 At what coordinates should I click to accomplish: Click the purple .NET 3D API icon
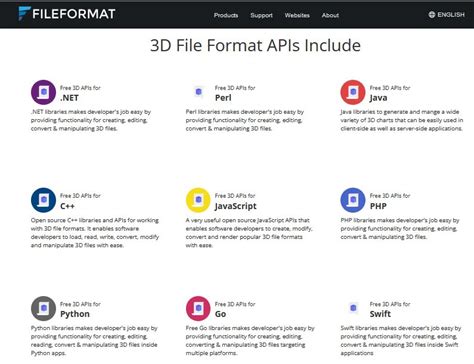[43, 92]
